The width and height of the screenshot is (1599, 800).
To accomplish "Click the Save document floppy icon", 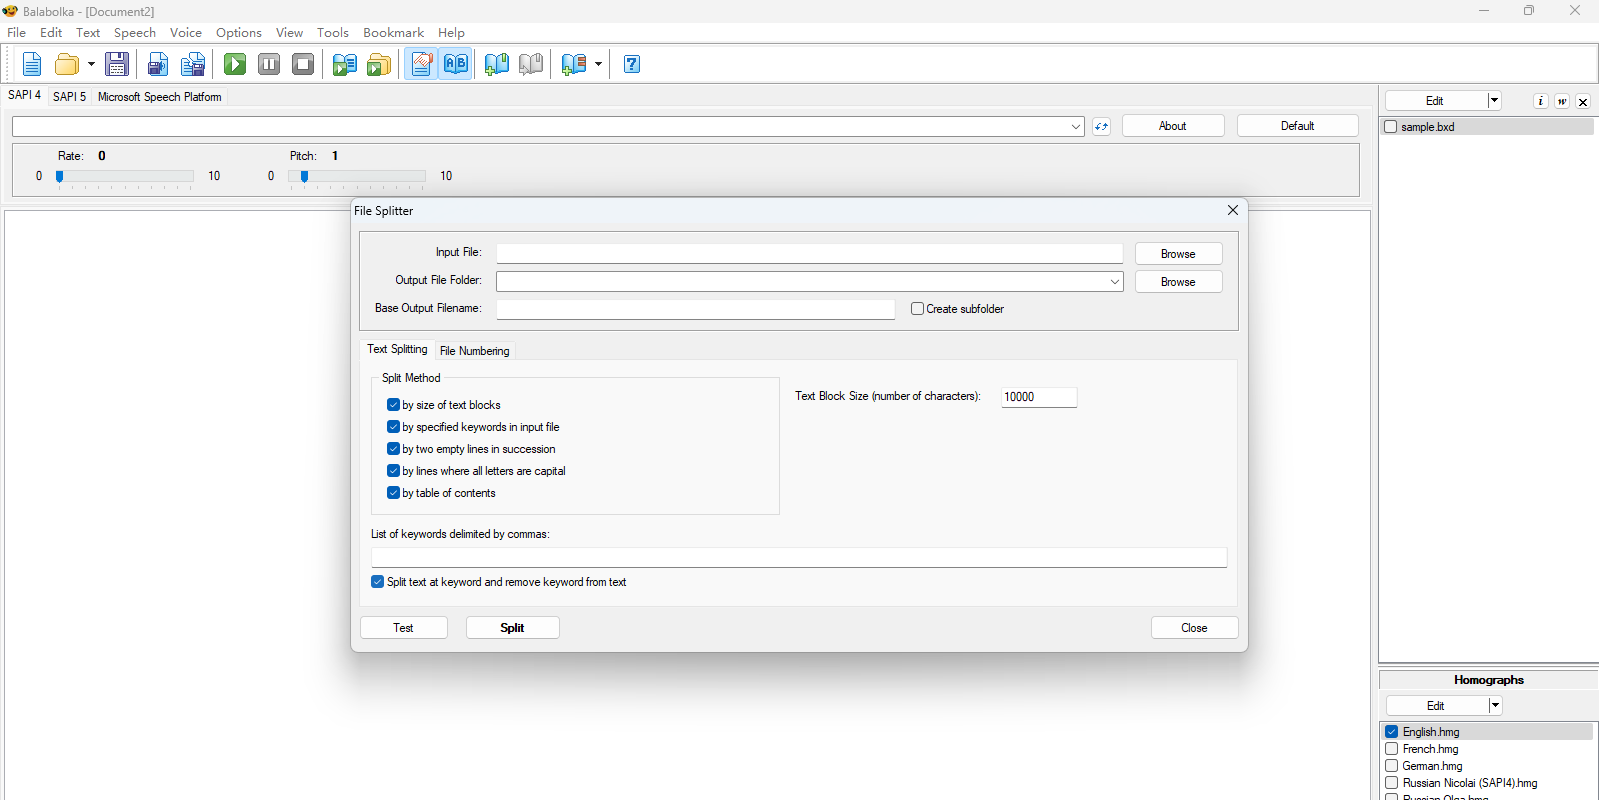I will 117,65.
